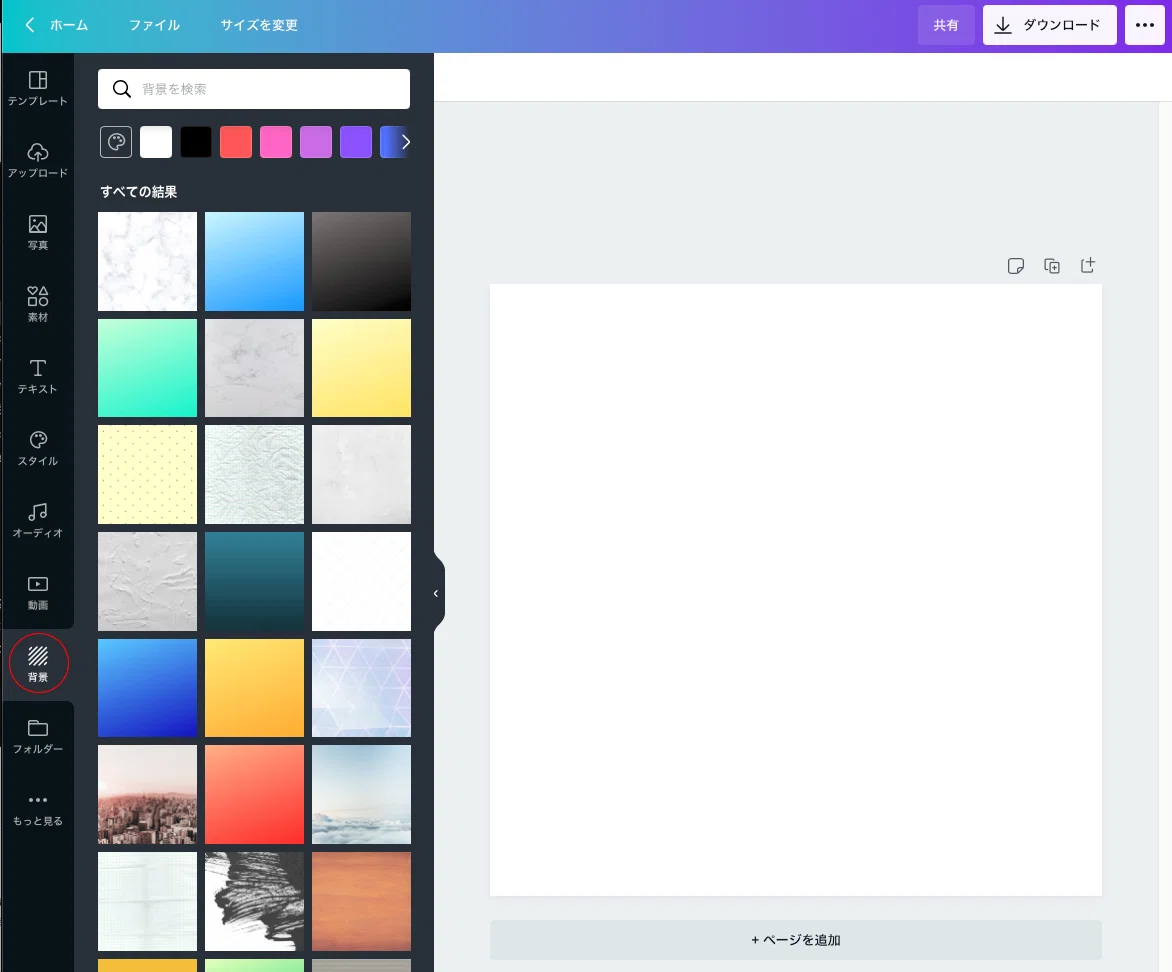Click the add notes icon above canvas
Viewport: 1172px width, 972px height.
(1015, 266)
